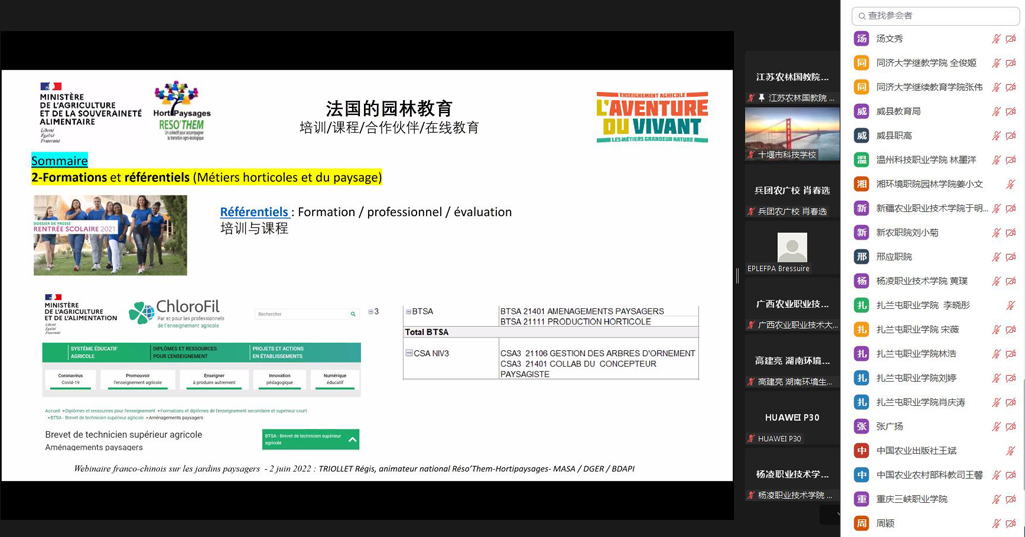Image resolution: width=1025 pixels, height=537 pixels.
Task: Select participant 湘环境职院园林学院姜小文
Action: [935, 184]
